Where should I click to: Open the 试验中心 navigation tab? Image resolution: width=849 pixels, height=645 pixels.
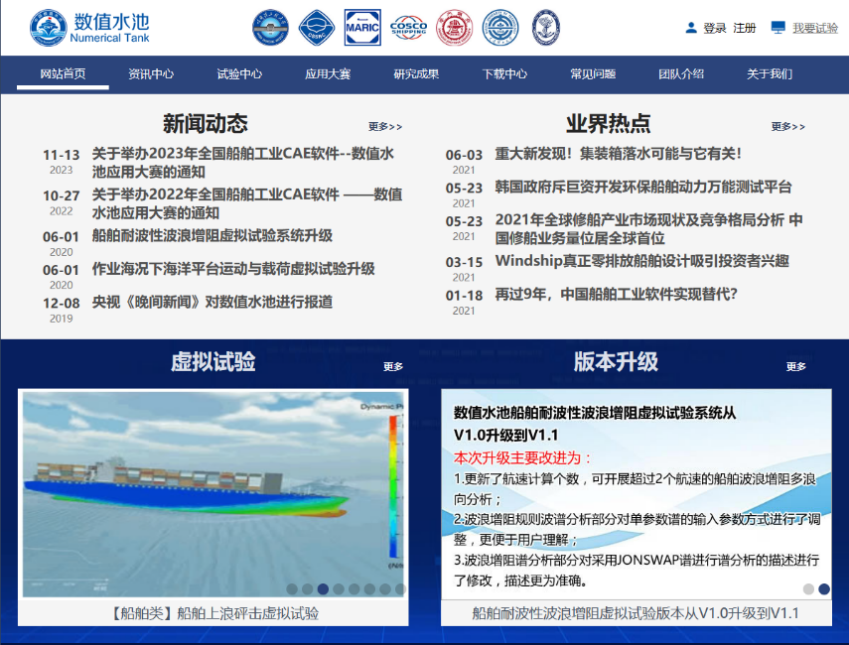(x=240, y=74)
